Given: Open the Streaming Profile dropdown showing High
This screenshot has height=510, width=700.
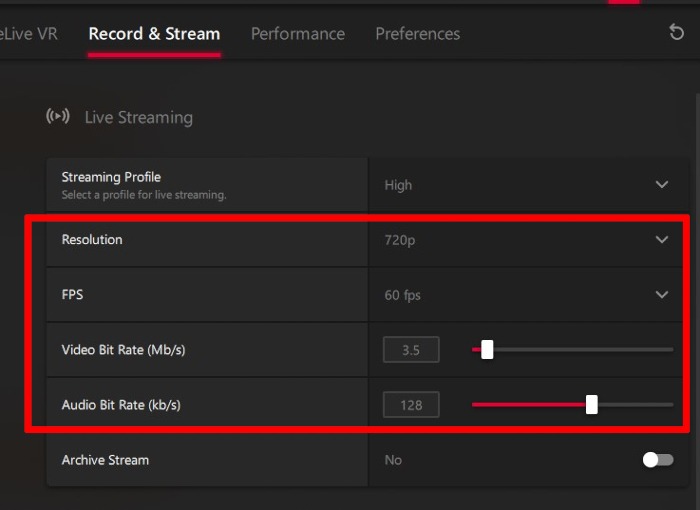Looking at the screenshot, I should (x=529, y=184).
